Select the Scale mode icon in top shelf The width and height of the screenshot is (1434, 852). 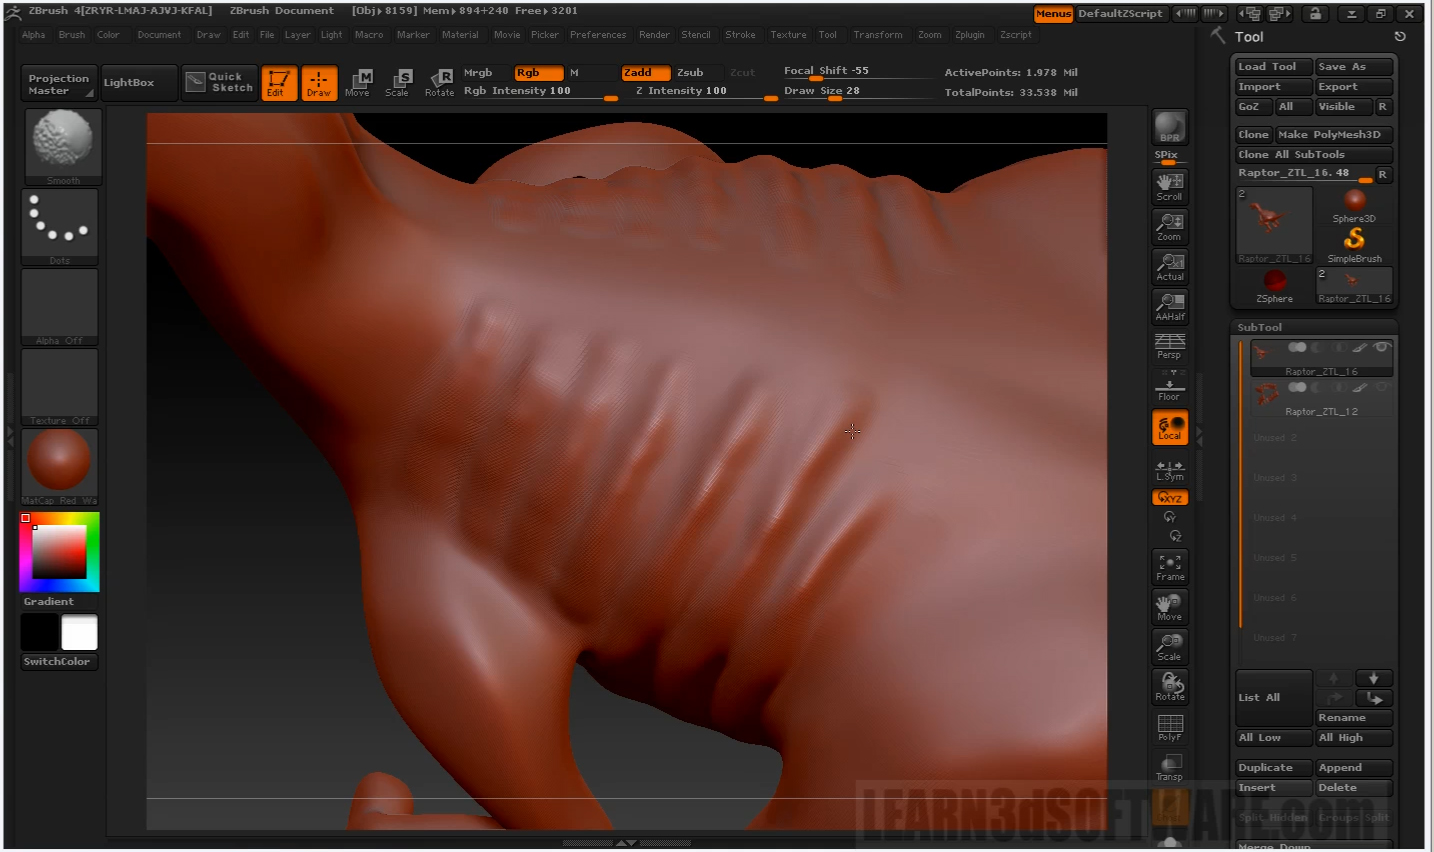pyautogui.click(x=397, y=82)
